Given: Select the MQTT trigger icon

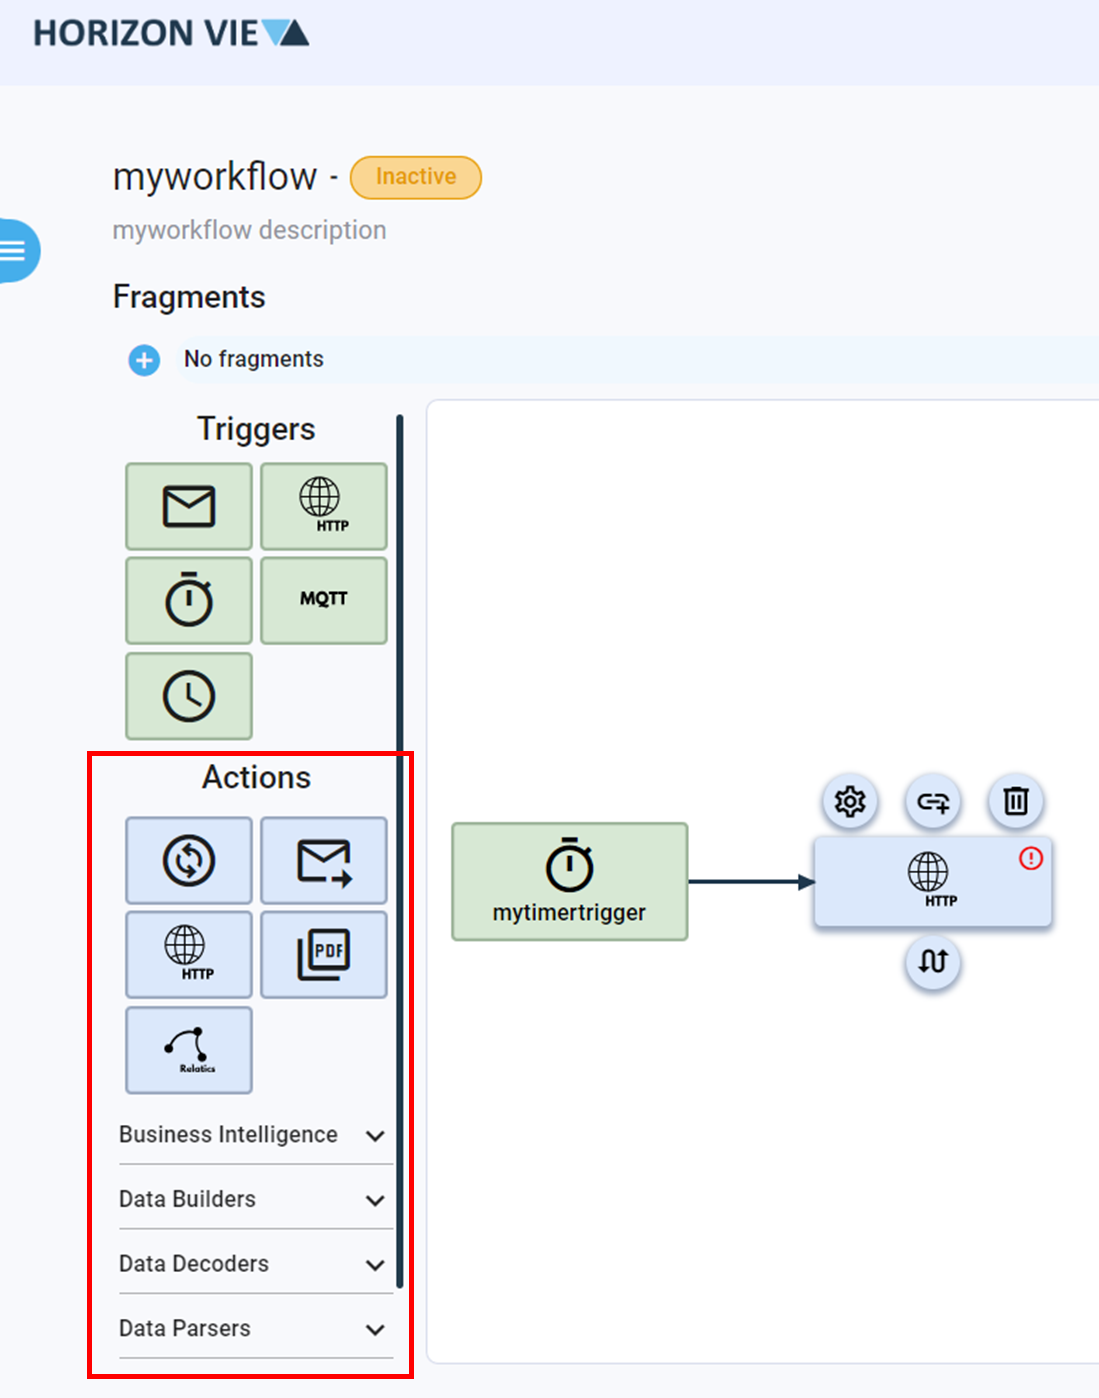Looking at the screenshot, I should [x=323, y=599].
